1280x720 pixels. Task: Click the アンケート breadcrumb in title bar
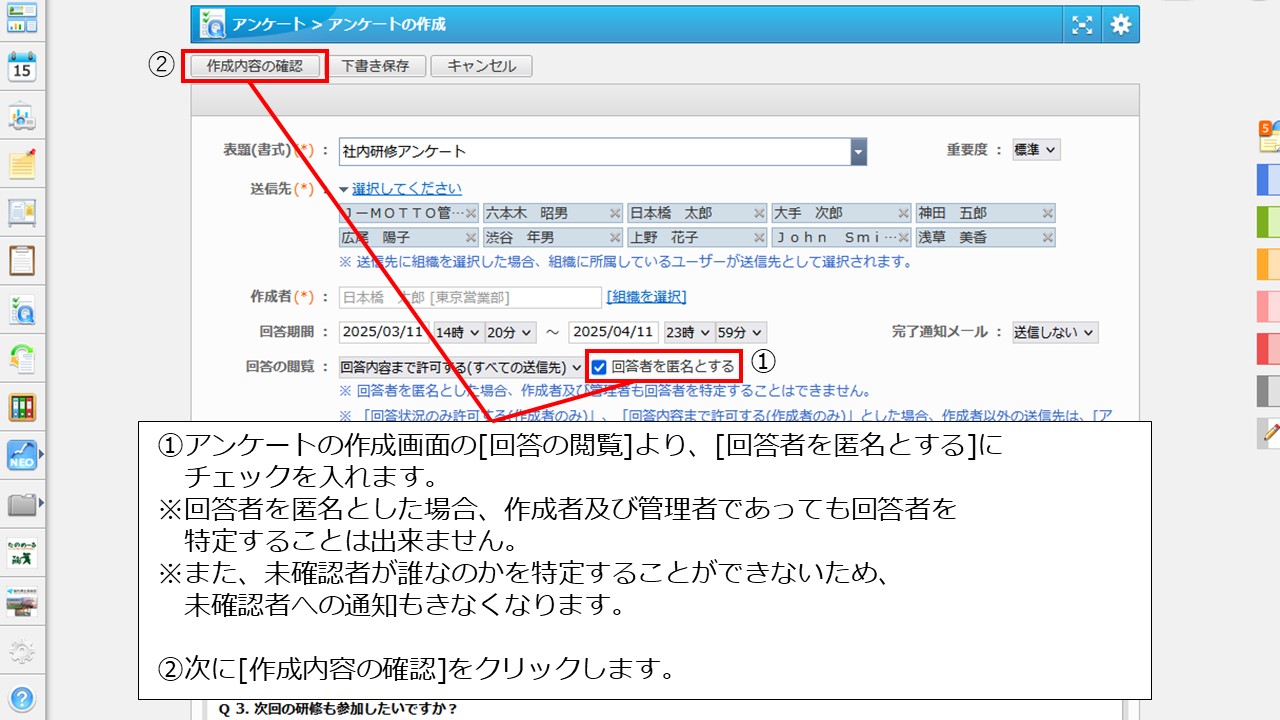point(270,24)
